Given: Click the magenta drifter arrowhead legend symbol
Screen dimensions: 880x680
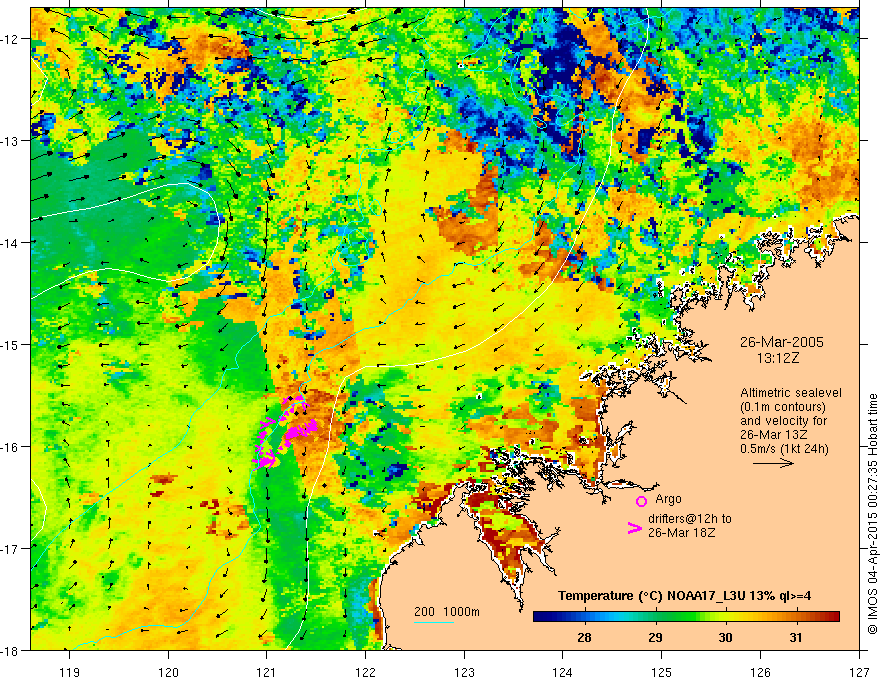Looking at the screenshot, I should [x=634, y=527].
